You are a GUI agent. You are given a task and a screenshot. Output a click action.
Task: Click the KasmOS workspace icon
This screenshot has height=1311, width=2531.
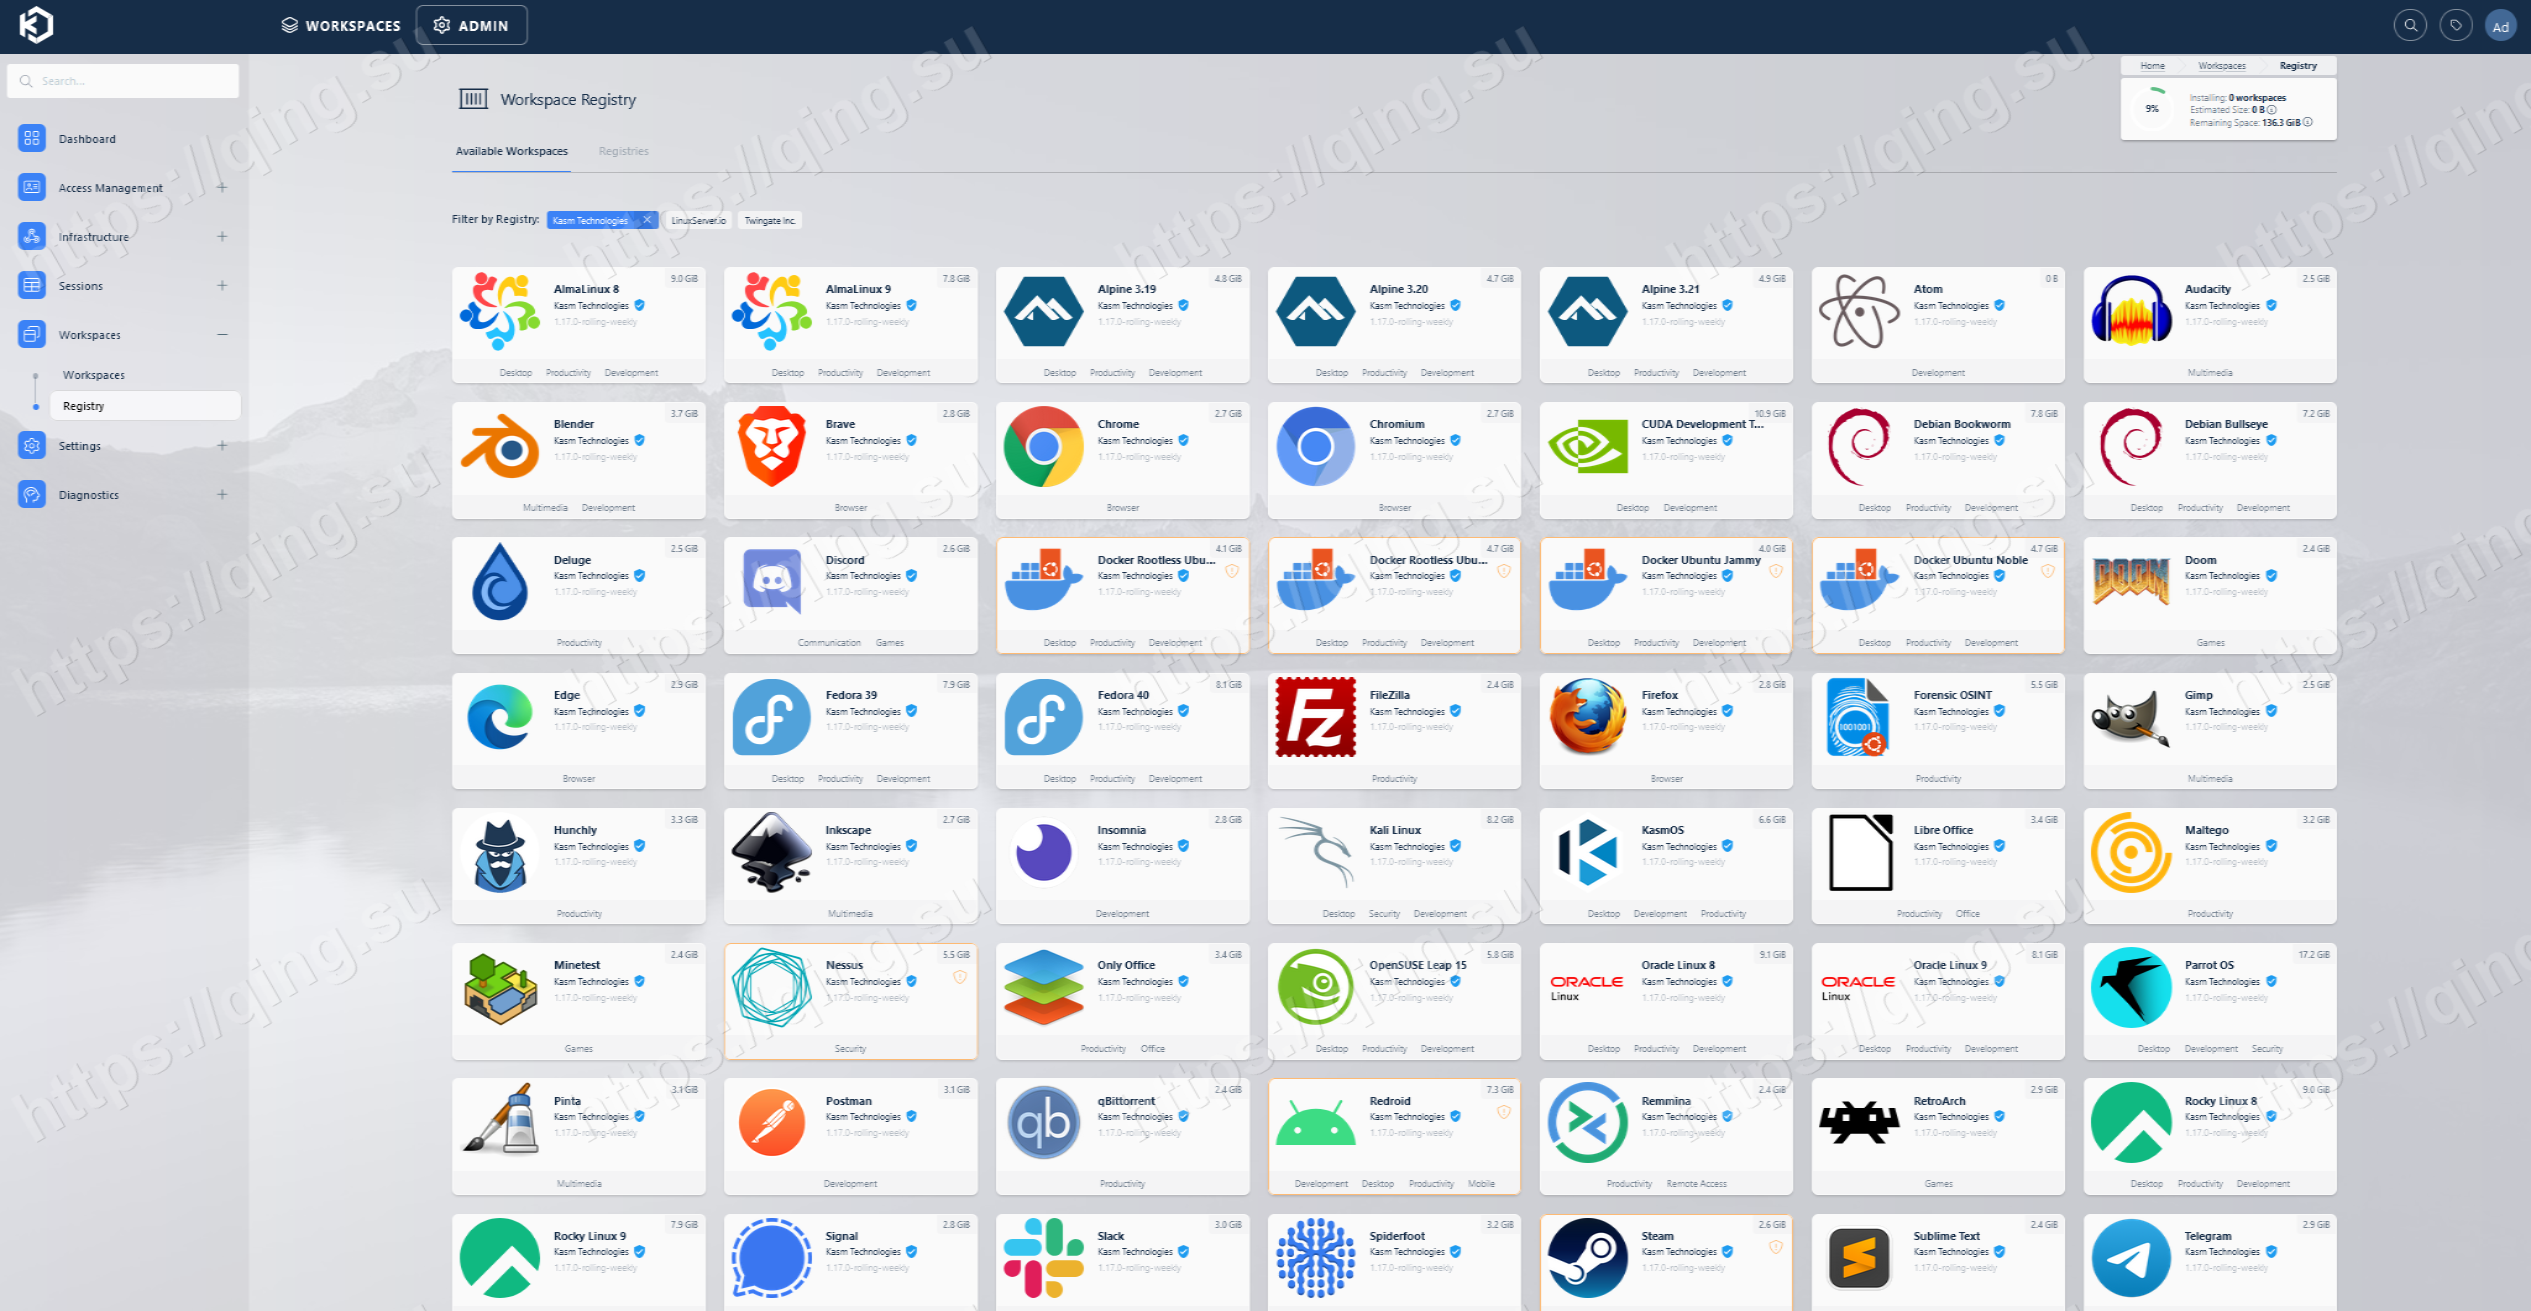tap(1587, 852)
